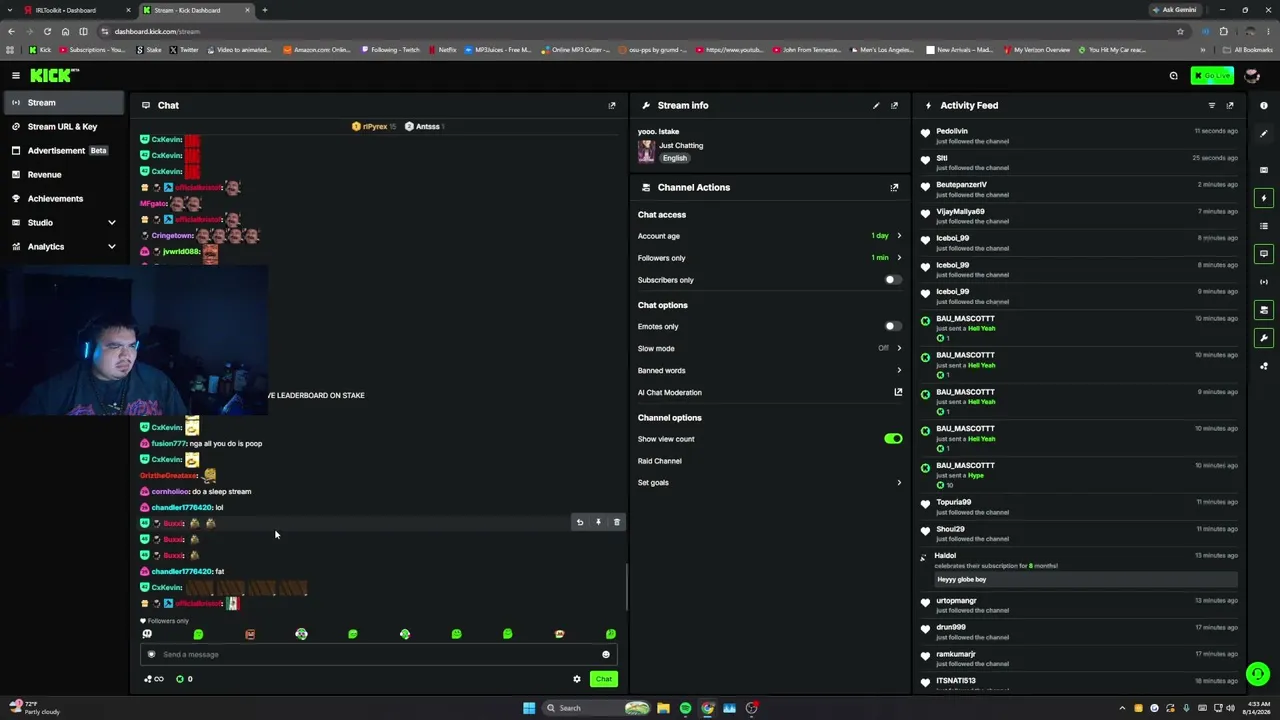
Task: Click username chandler1776420 on the 'fat' message
Action: 182,571
